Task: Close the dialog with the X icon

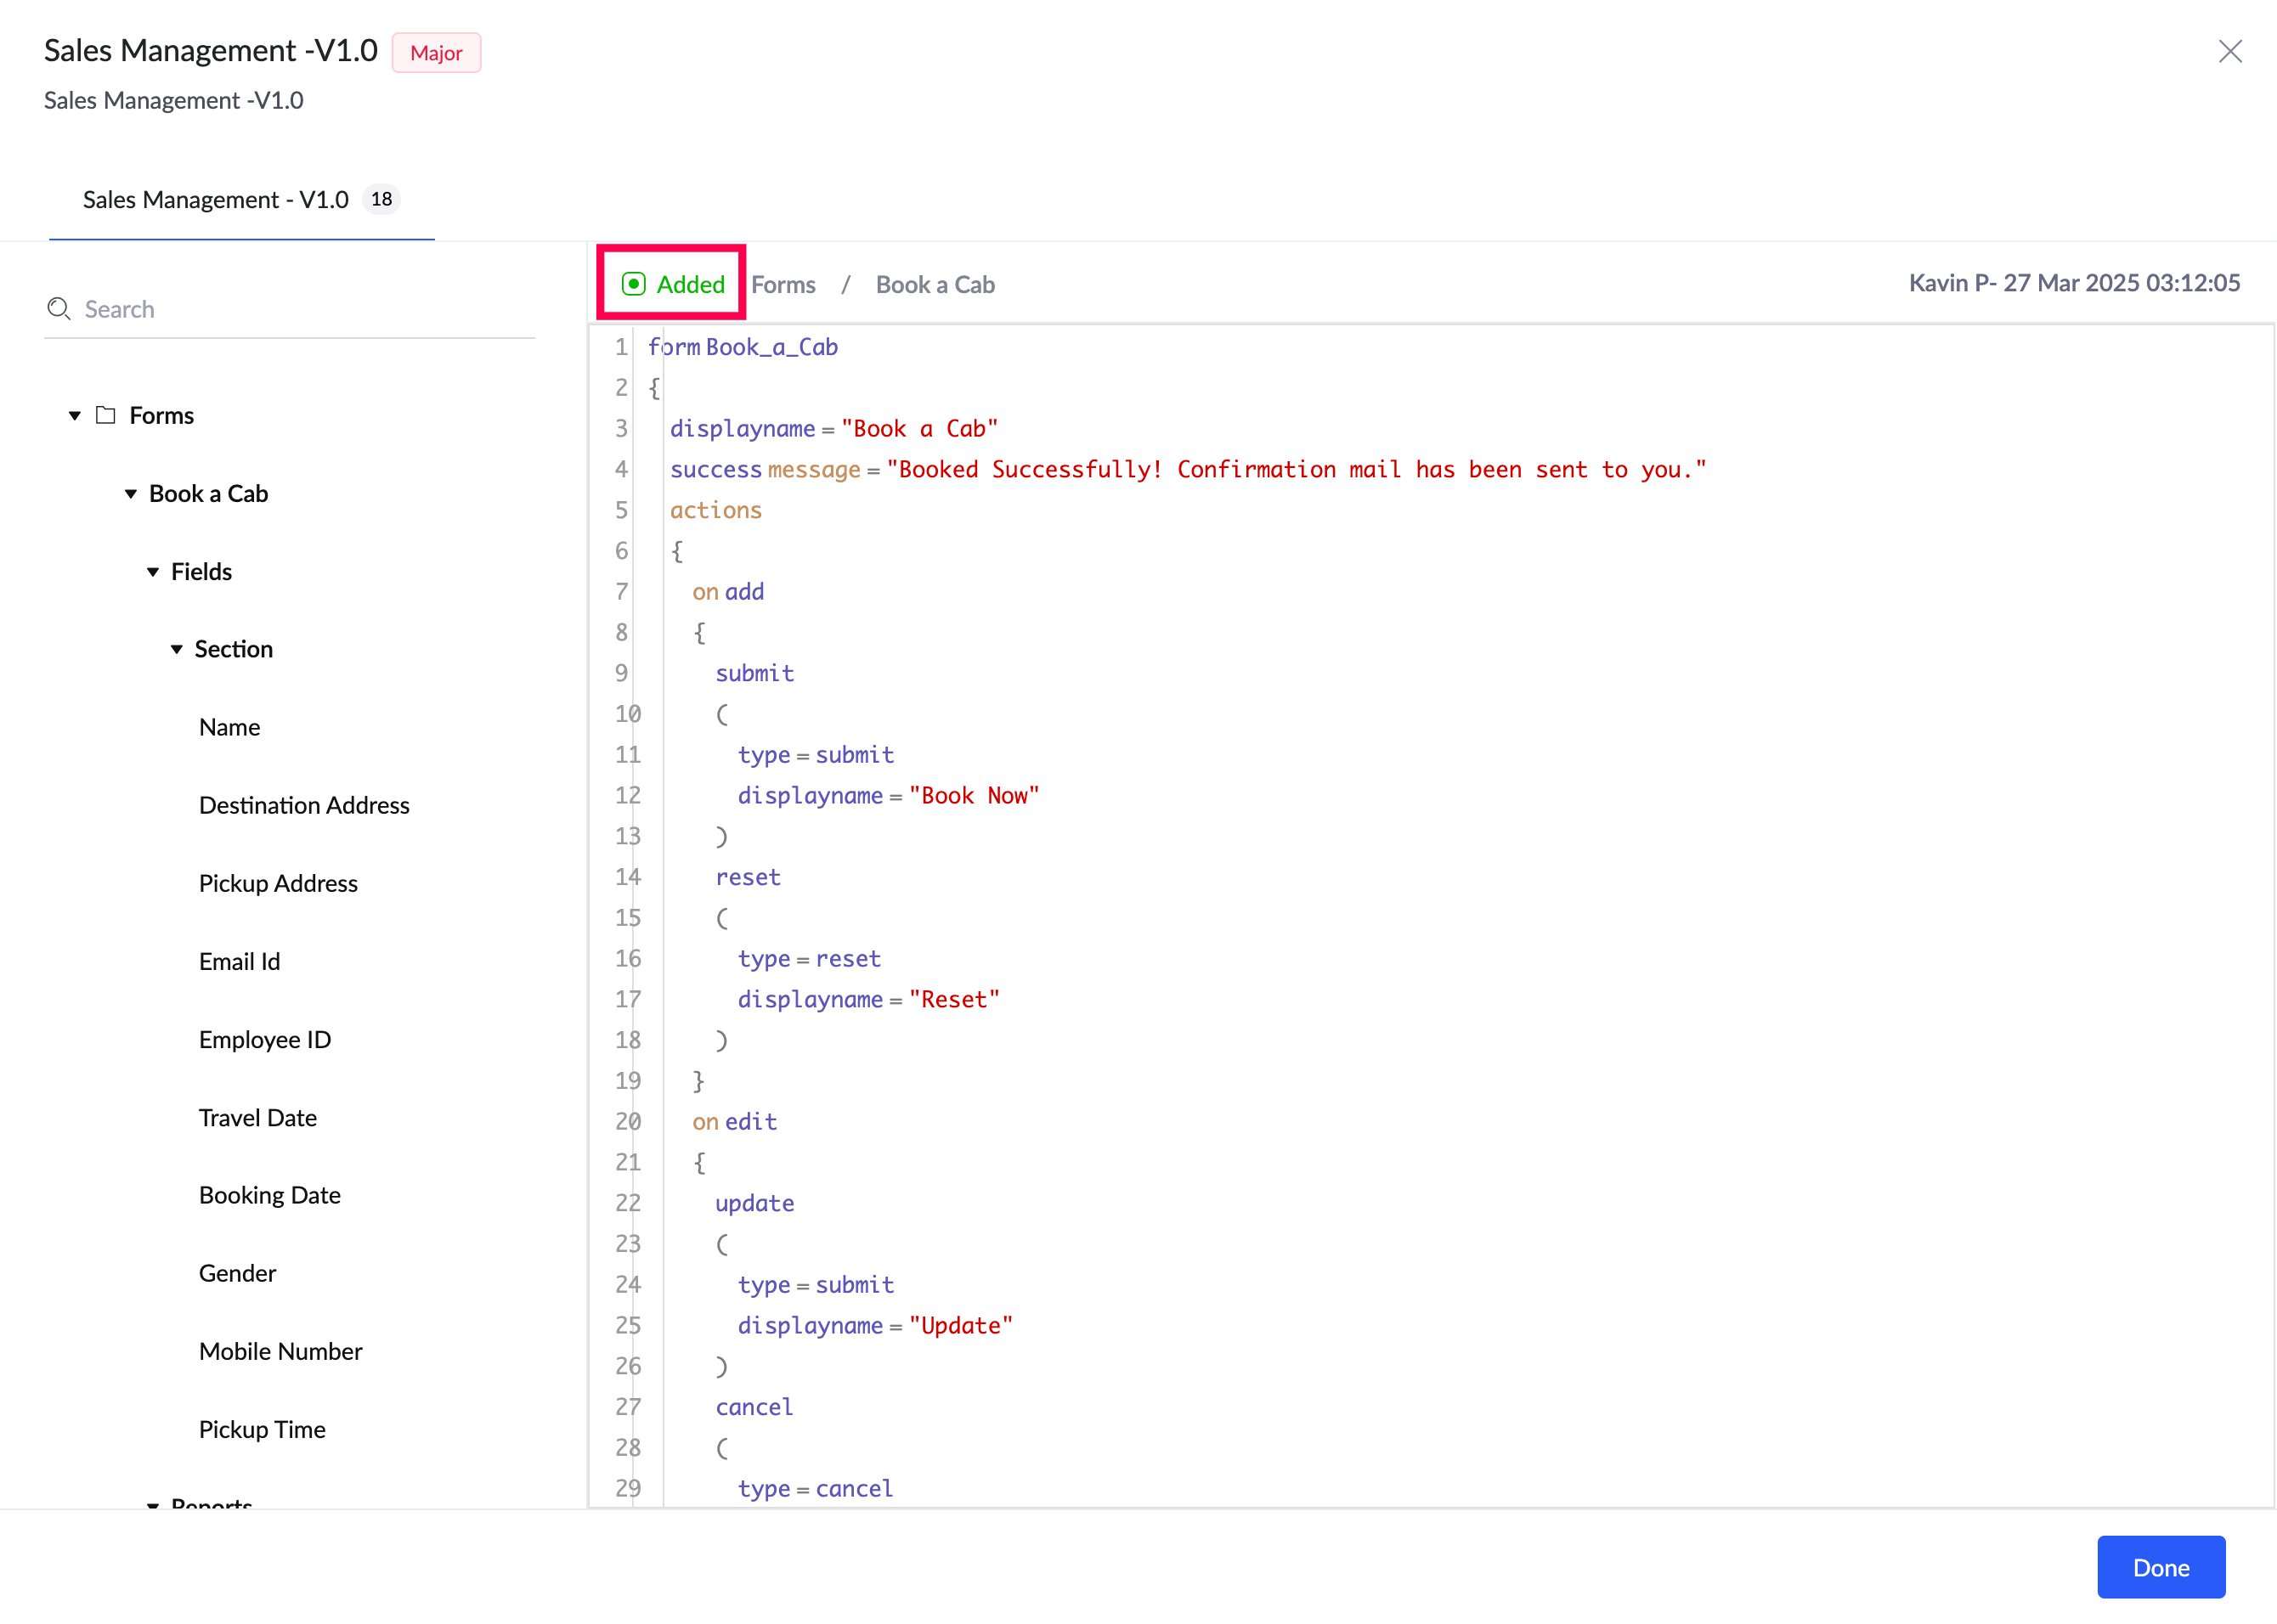Action: point(2229,51)
